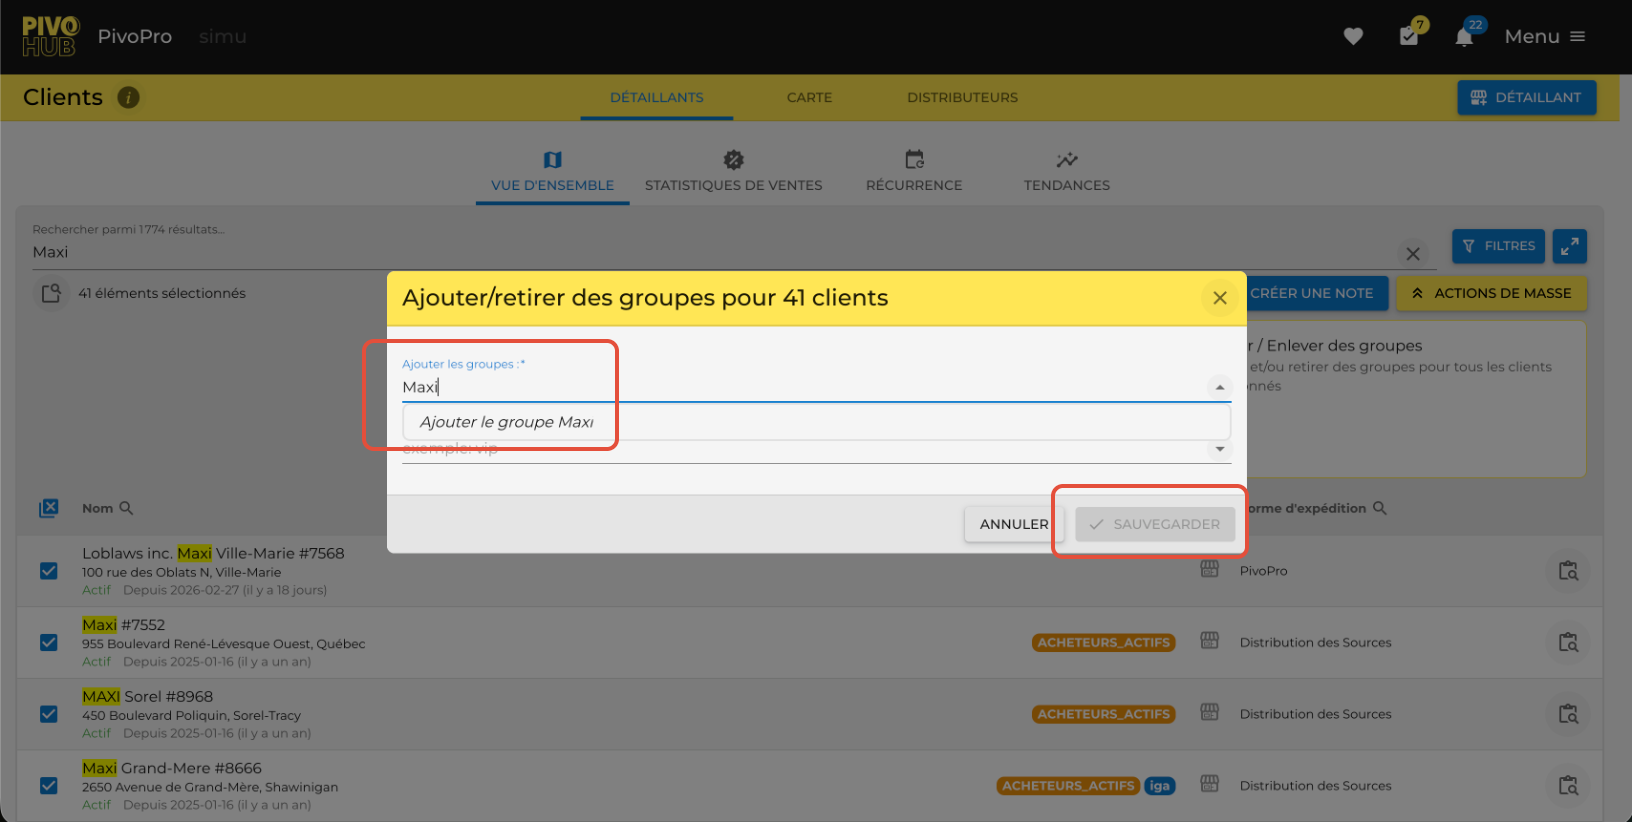The width and height of the screenshot is (1632, 822).
Task: Click the info icon next to Clients
Action: 128,98
